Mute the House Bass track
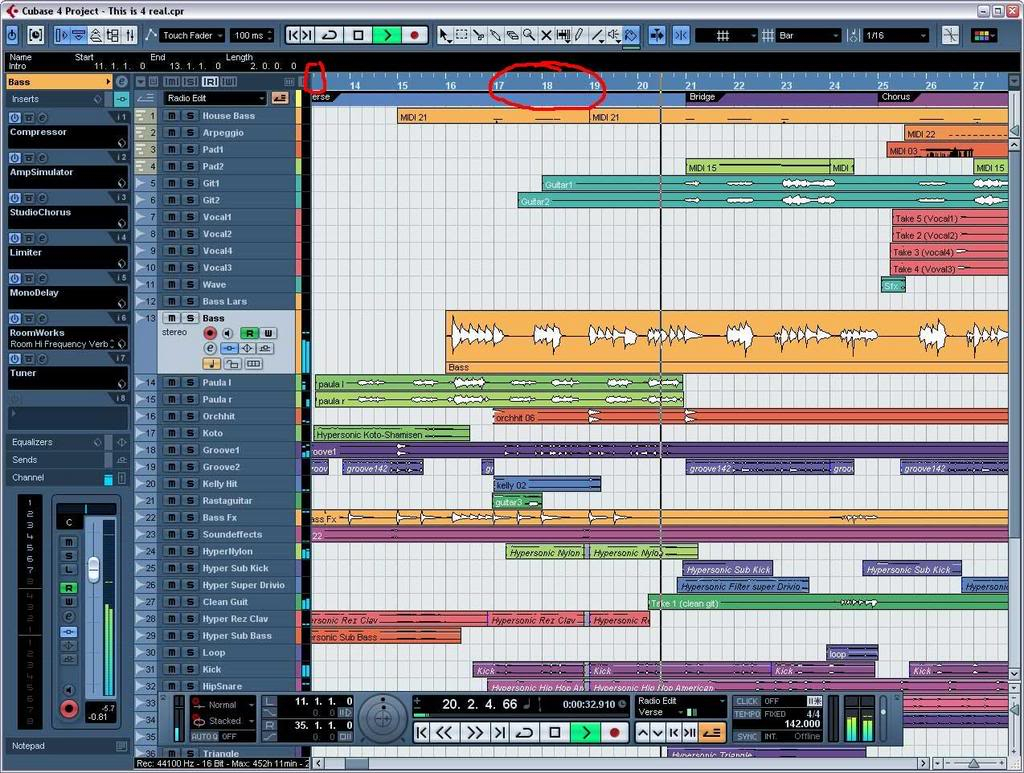 [171, 116]
